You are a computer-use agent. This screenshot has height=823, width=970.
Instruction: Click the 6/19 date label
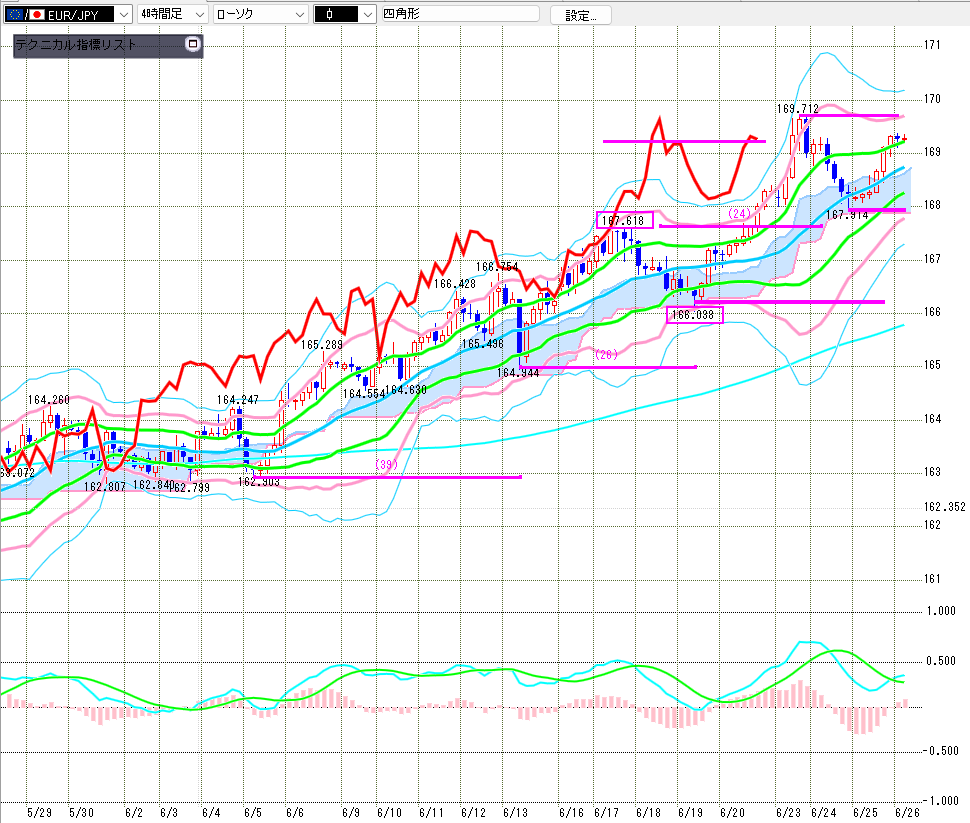coord(690,812)
